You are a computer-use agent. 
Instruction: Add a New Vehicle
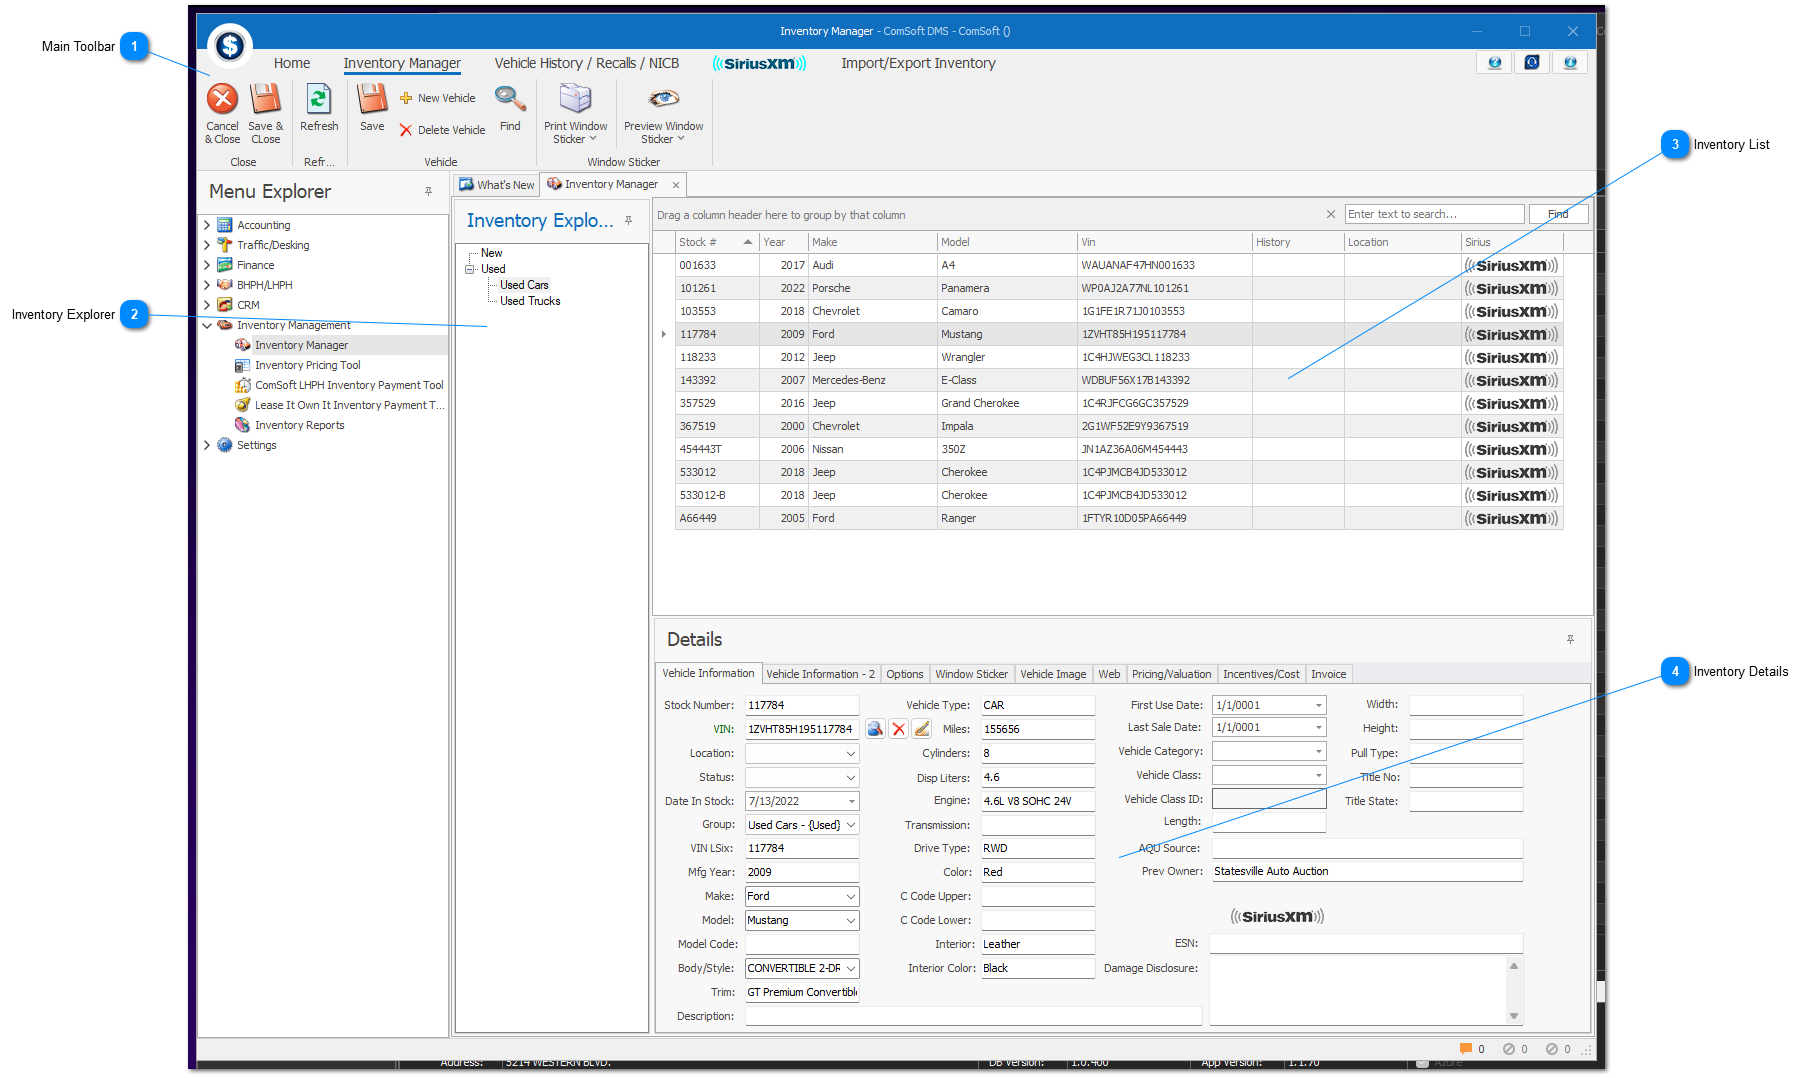click(438, 98)
